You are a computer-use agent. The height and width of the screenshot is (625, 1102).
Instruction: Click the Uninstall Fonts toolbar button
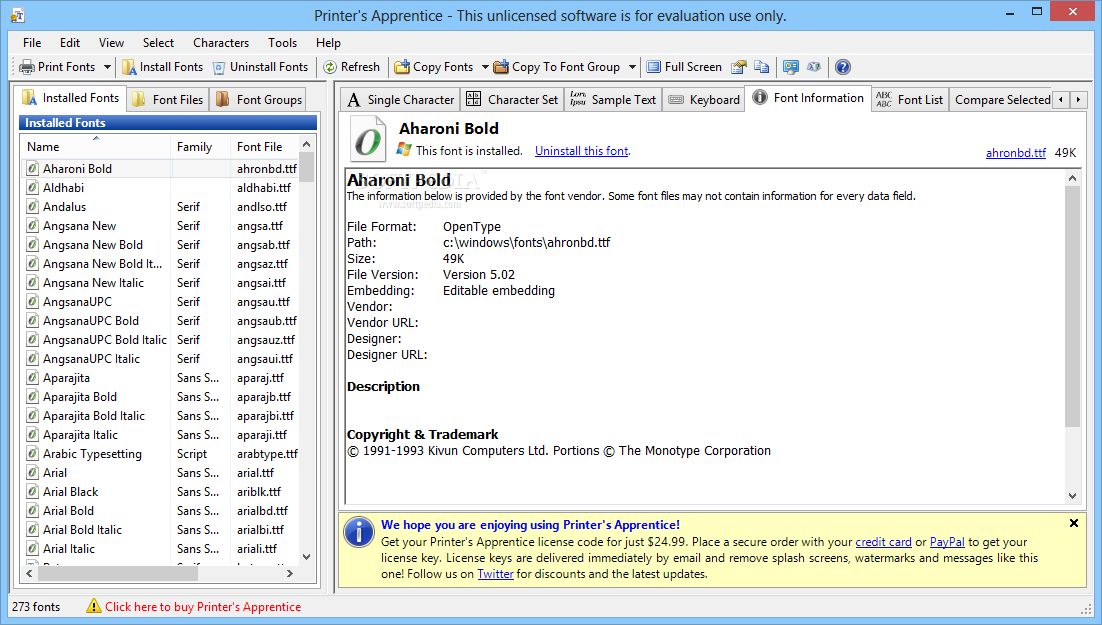pos(261,67)
